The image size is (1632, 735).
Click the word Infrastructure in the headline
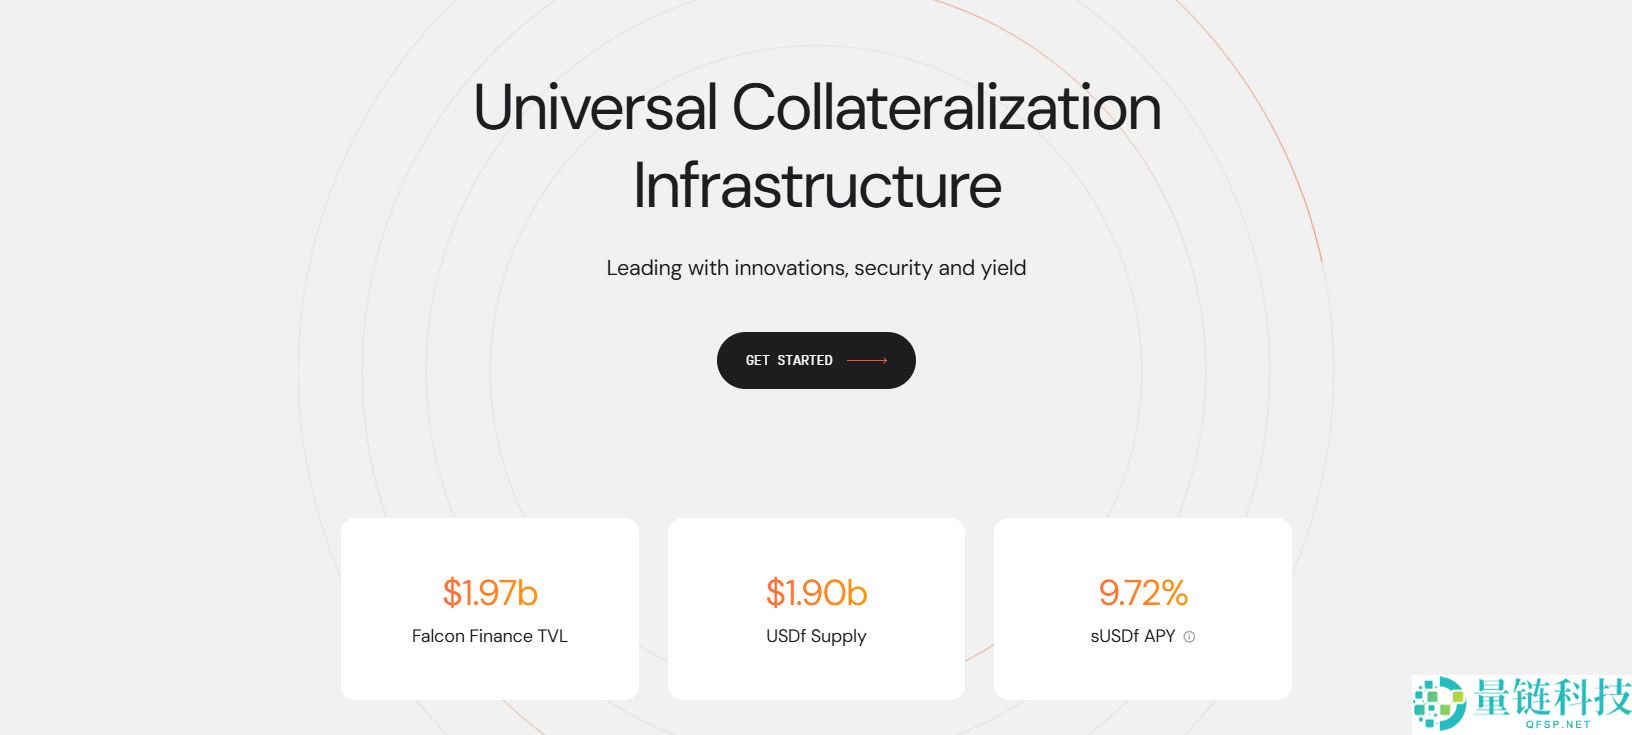click(816, 186)
